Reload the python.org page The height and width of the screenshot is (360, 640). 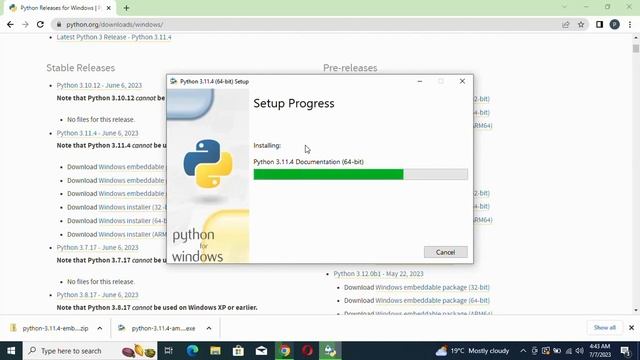point(40,24)
